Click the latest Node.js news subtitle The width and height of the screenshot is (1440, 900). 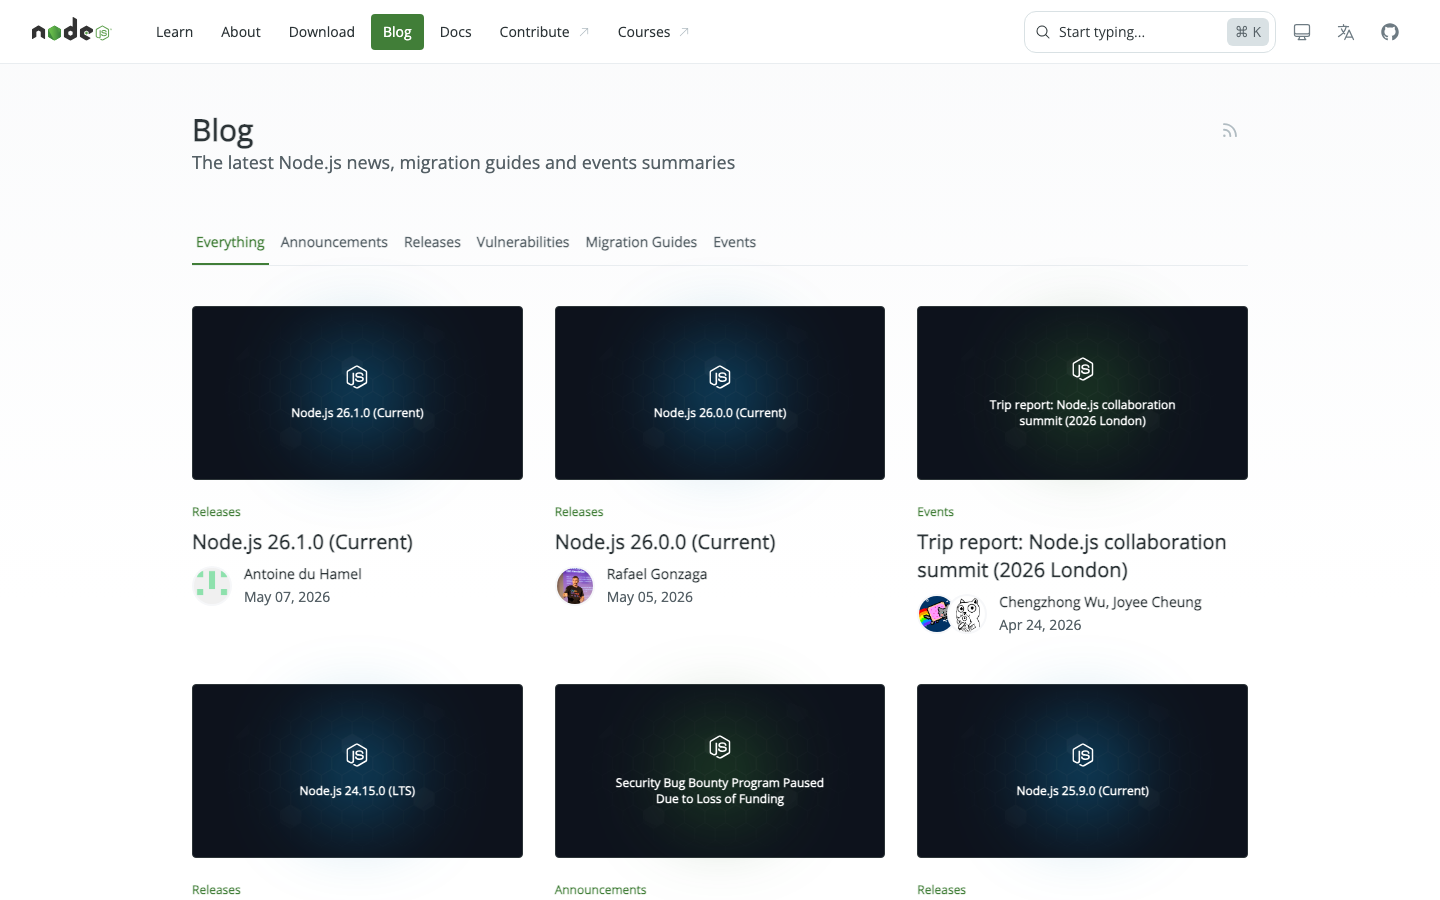tap(463, 163)
